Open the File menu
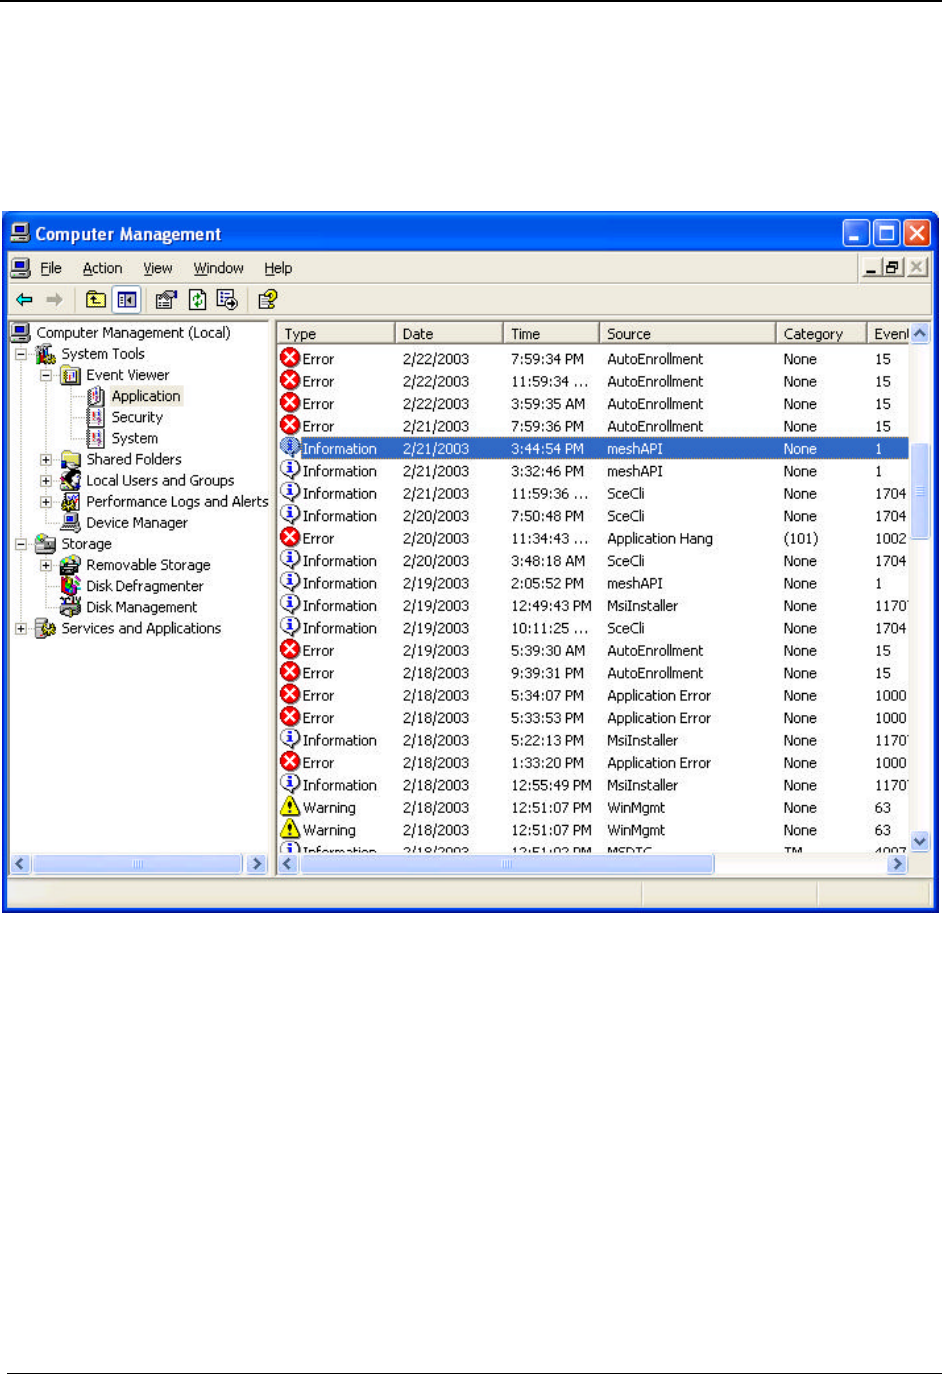This screenshot has width=942, height=1374. tap(51, 268)
